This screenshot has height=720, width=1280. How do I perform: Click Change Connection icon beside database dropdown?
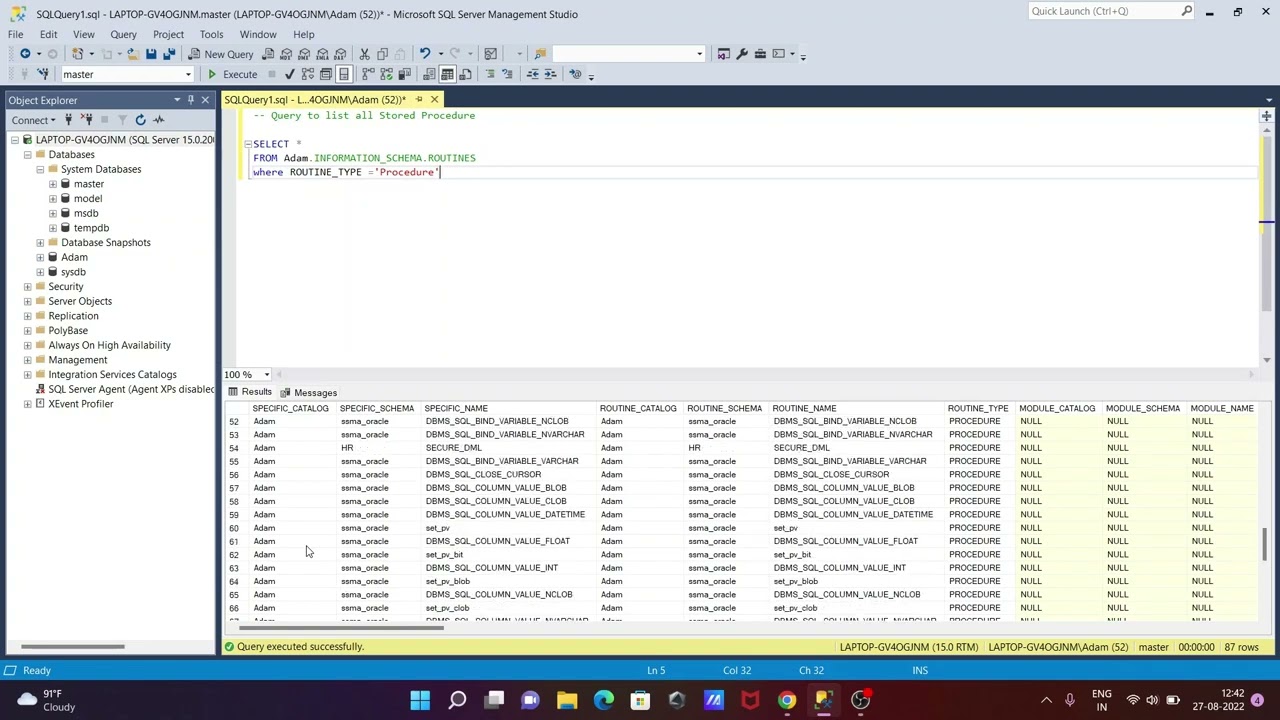coord(43,74)
